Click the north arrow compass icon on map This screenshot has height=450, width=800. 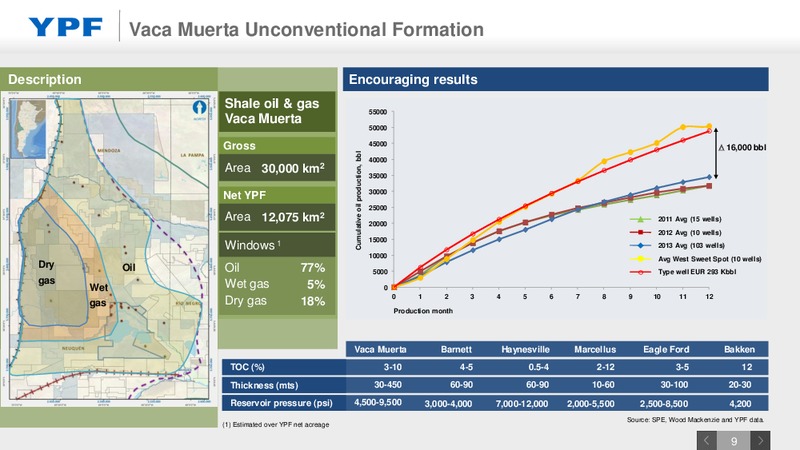(199, 107)
